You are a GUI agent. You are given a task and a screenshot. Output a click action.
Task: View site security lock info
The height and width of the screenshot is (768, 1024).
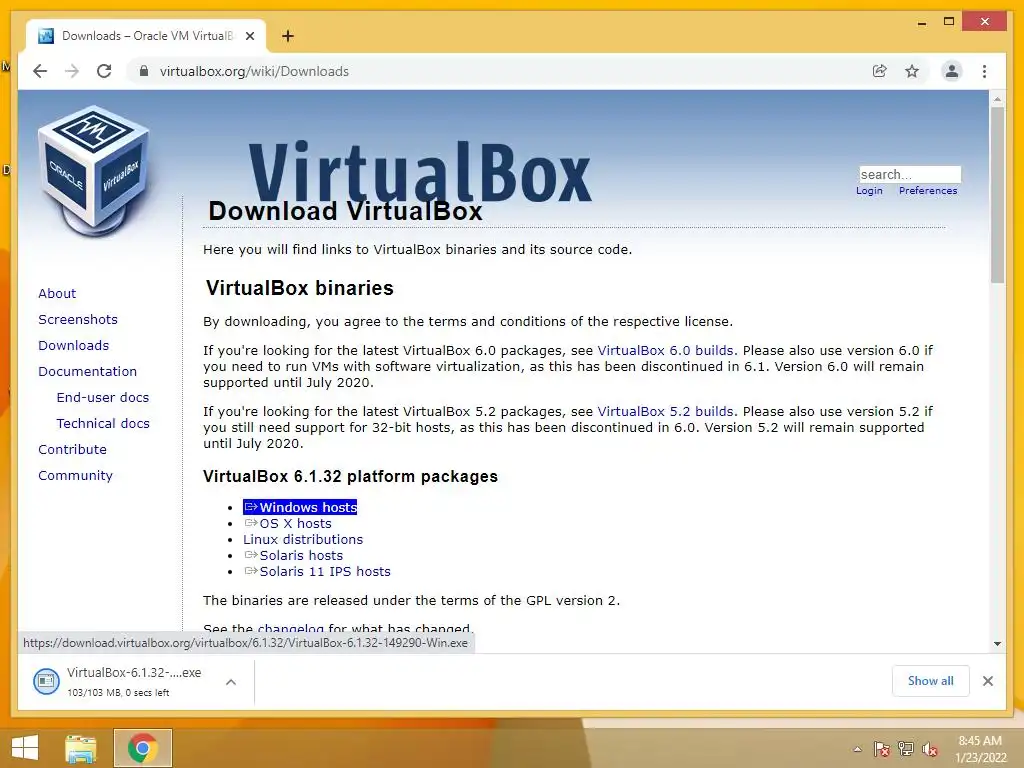pos(144,71)
